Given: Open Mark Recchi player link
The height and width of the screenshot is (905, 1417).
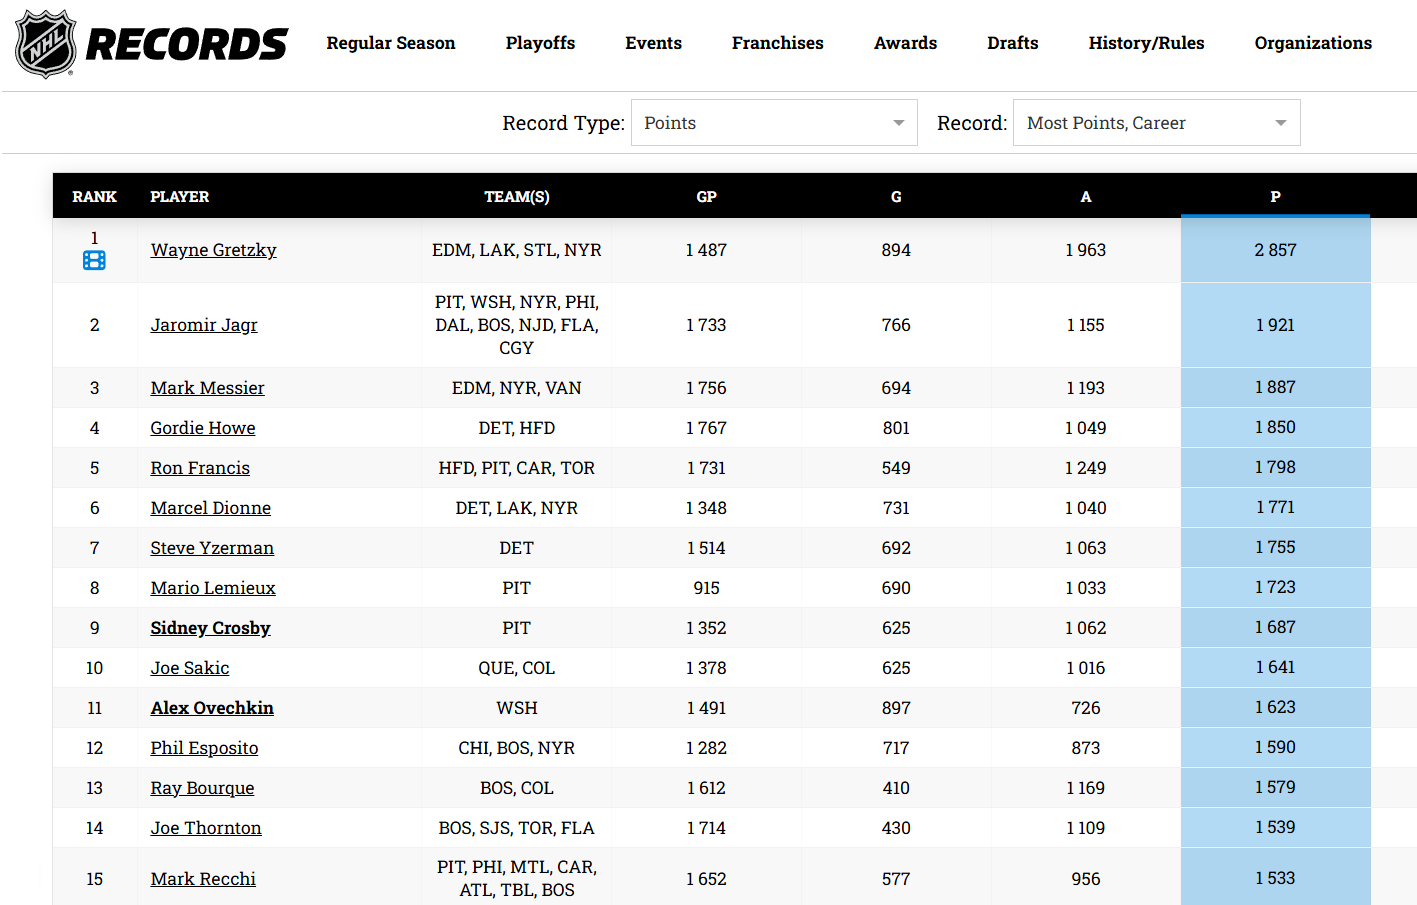Looking at the screenshot, I should click(x=203, y=879).
